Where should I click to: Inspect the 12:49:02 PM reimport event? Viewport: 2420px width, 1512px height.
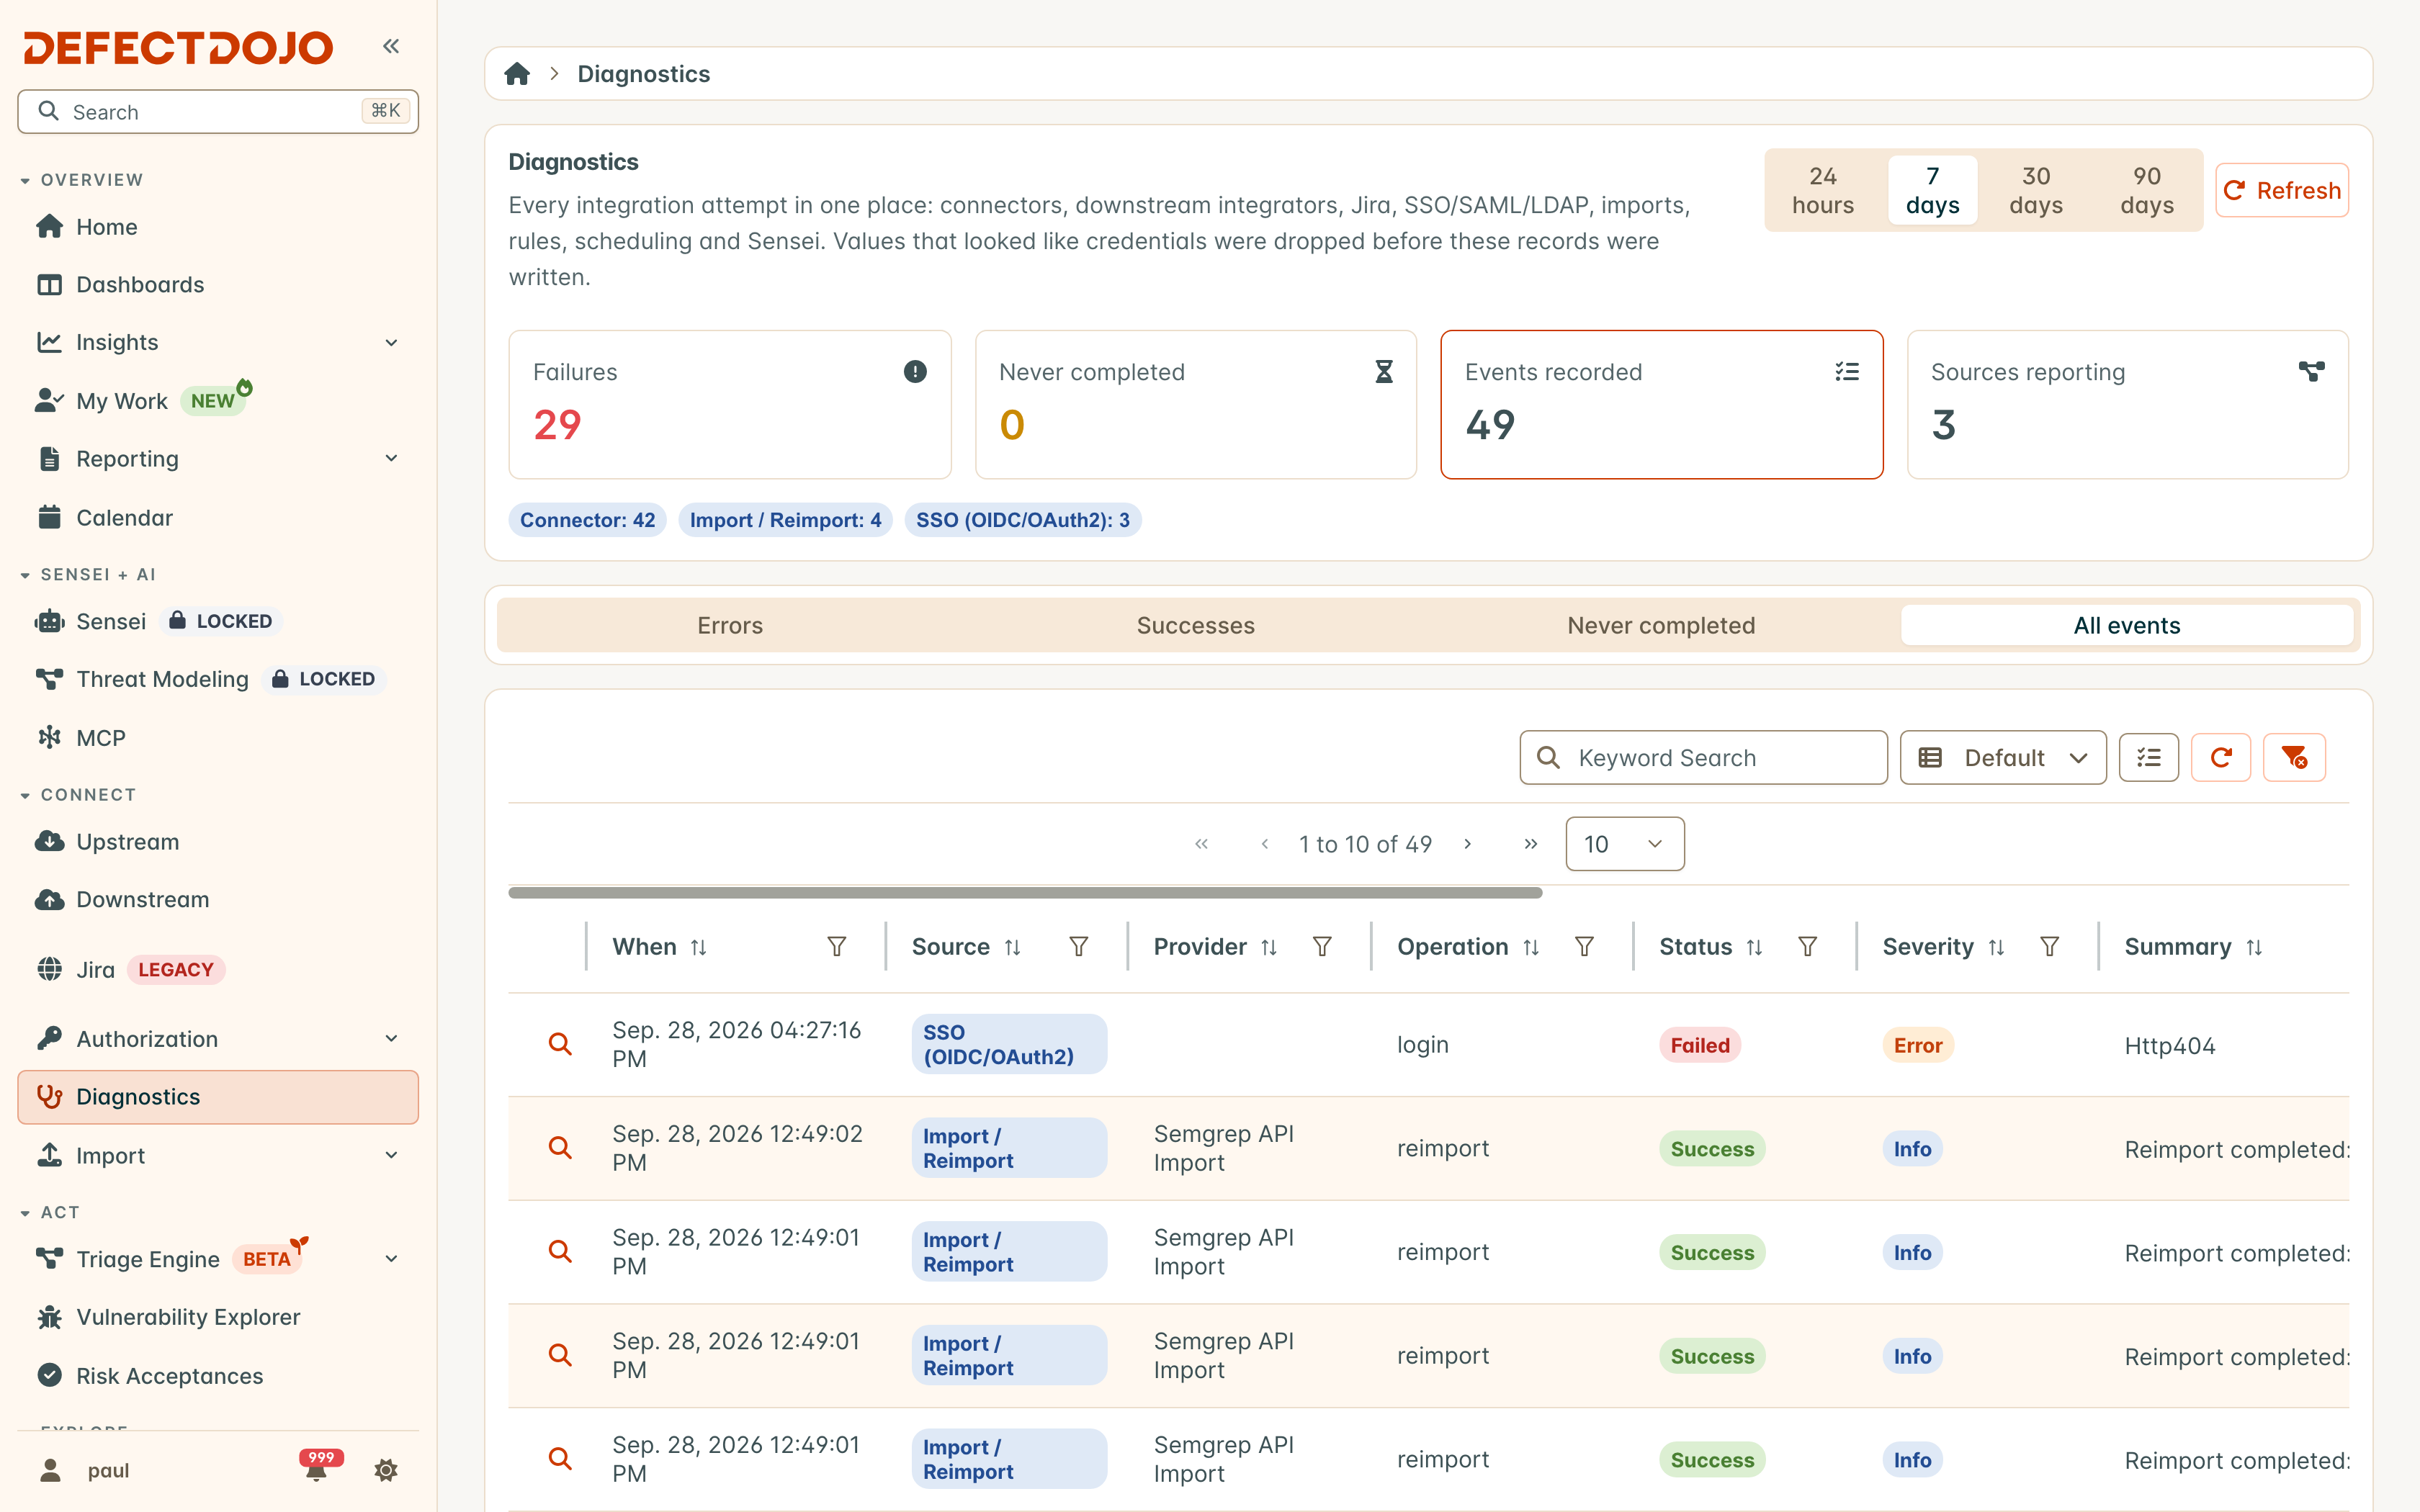click(x=560, y=1148)
